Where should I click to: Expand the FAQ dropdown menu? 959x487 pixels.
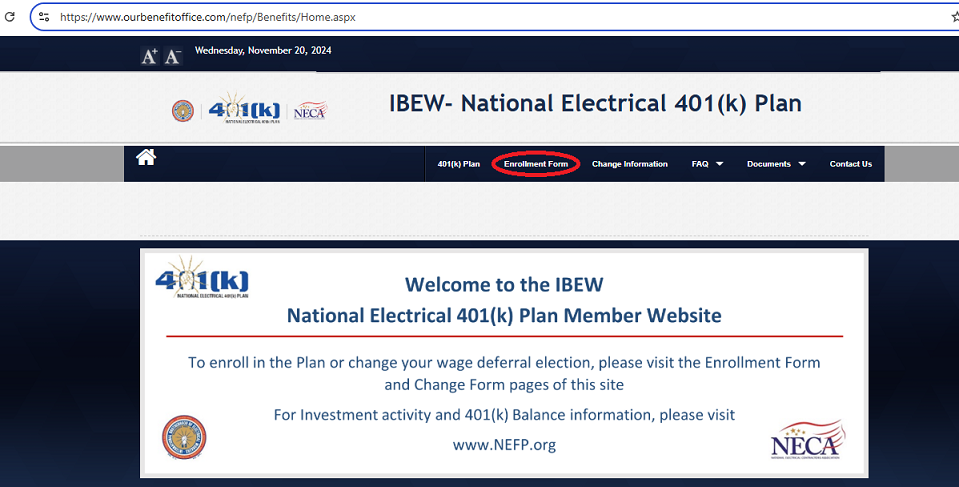pos(707,164)
